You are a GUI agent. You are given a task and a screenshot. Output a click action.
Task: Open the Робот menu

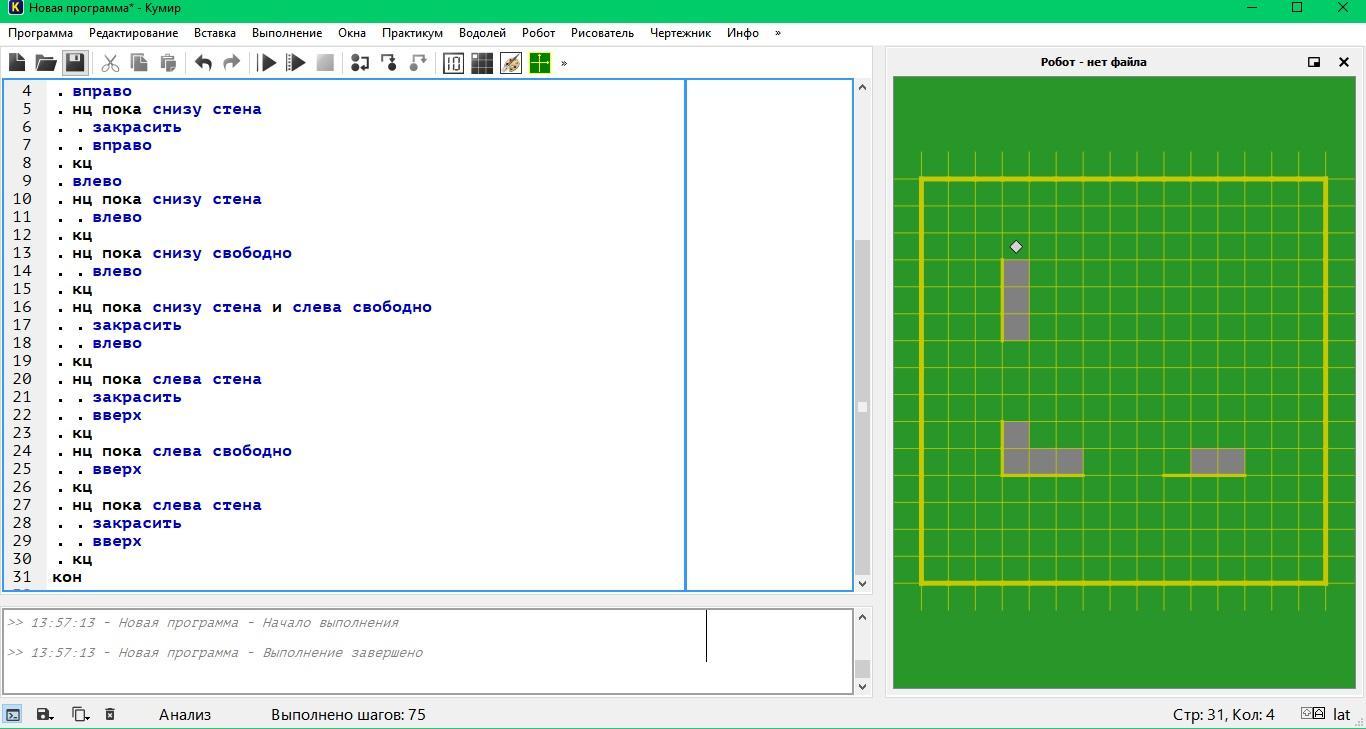pyautogui.click(x=538, y=33)
